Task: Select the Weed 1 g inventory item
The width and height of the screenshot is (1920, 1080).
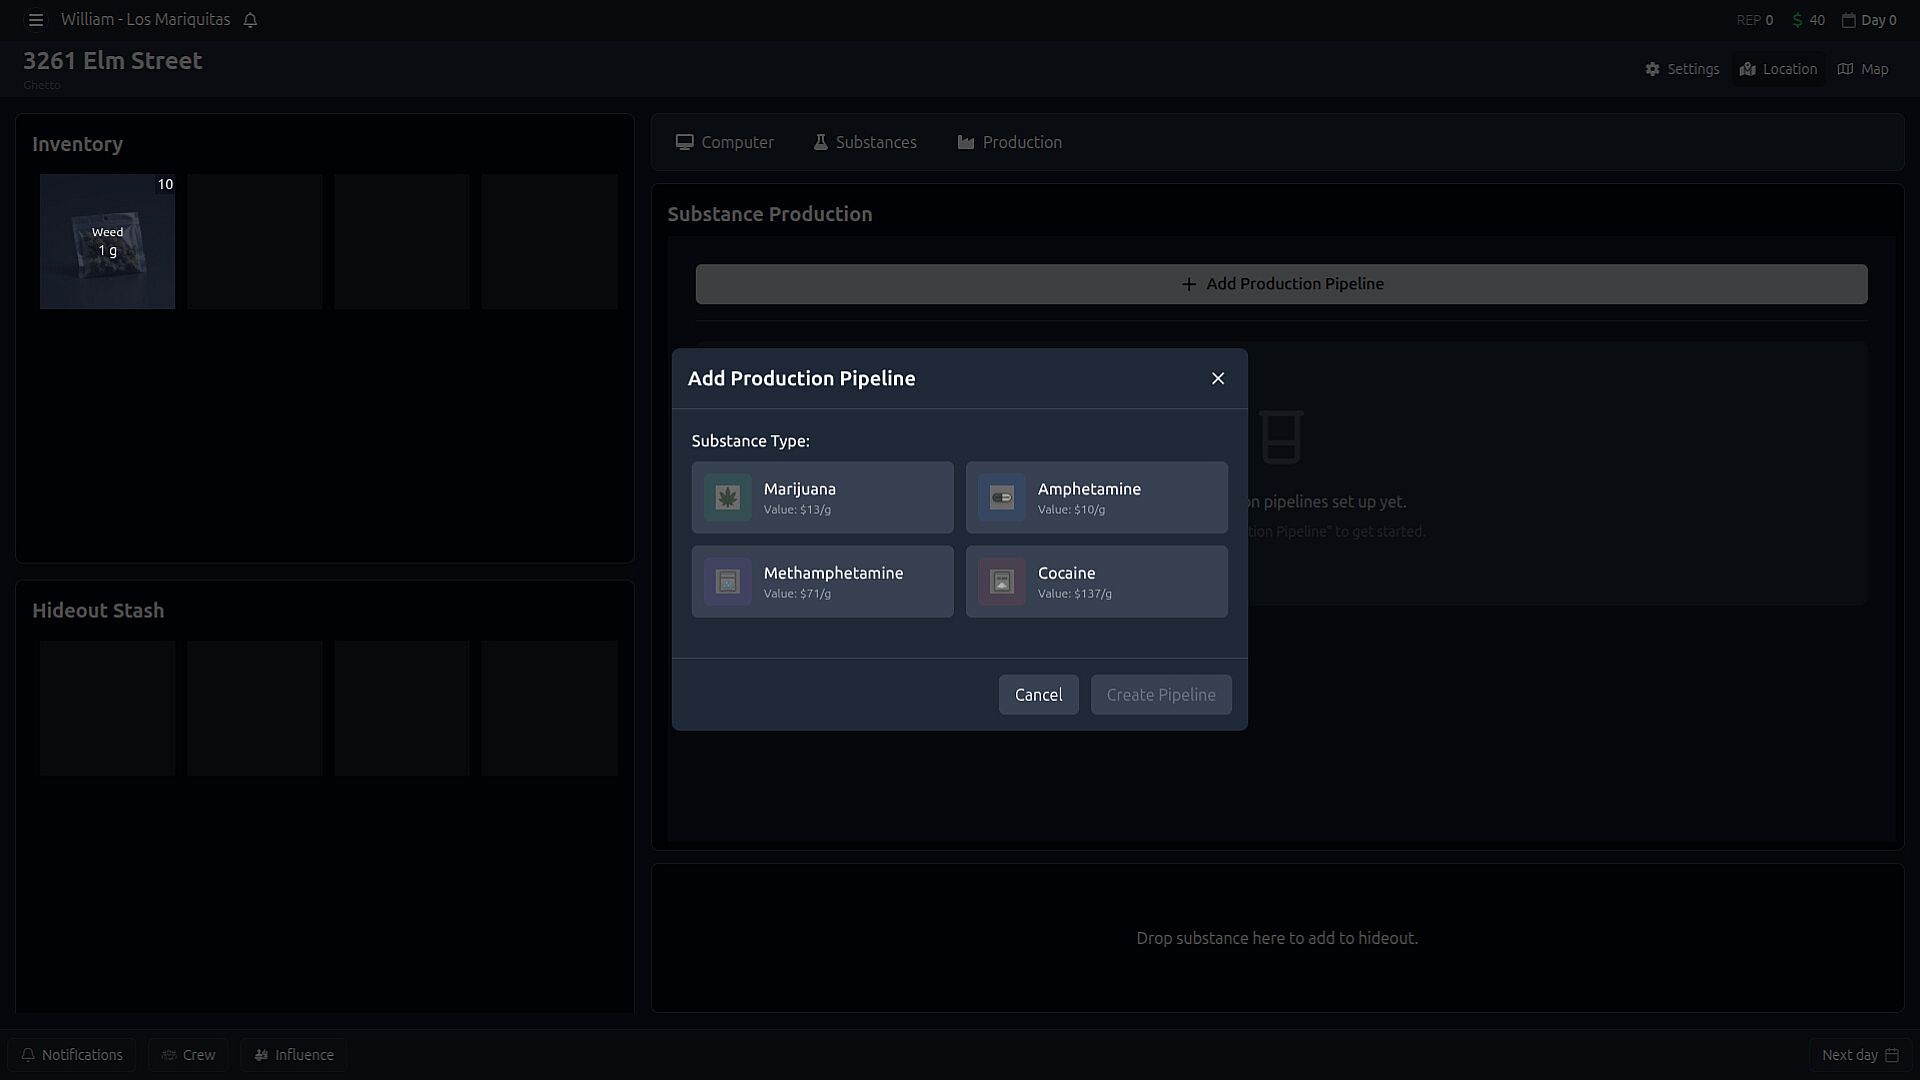Action: point(107,241)
